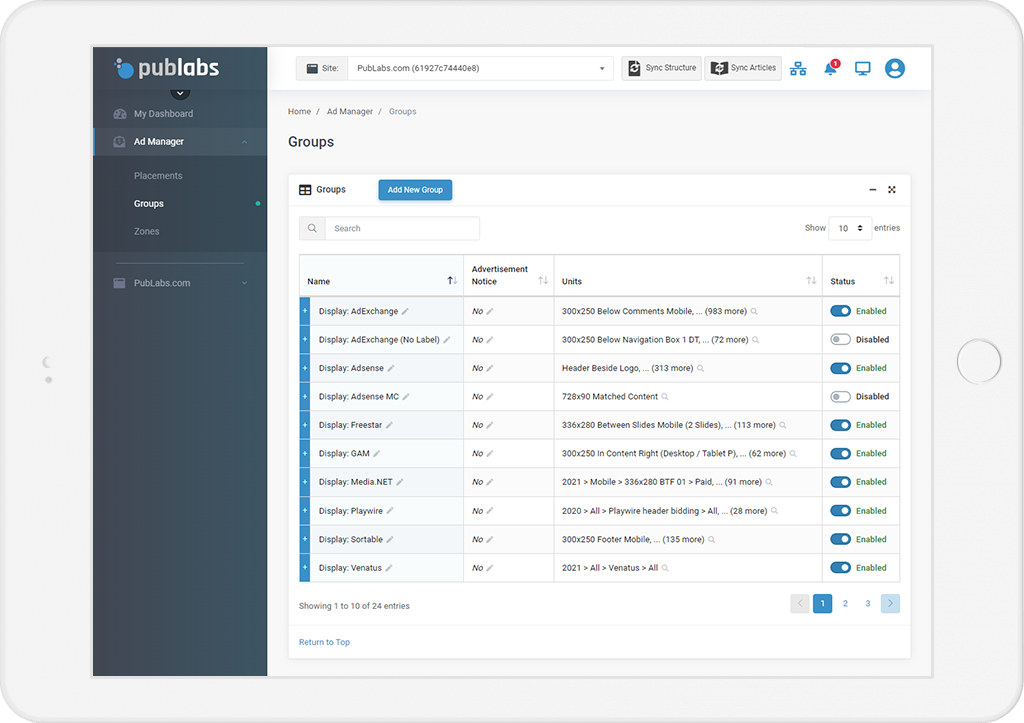Viewport: 1024px width, 723px height.
Task: Expand the Display: GAM row plus button
Action: tap(305, 454)
